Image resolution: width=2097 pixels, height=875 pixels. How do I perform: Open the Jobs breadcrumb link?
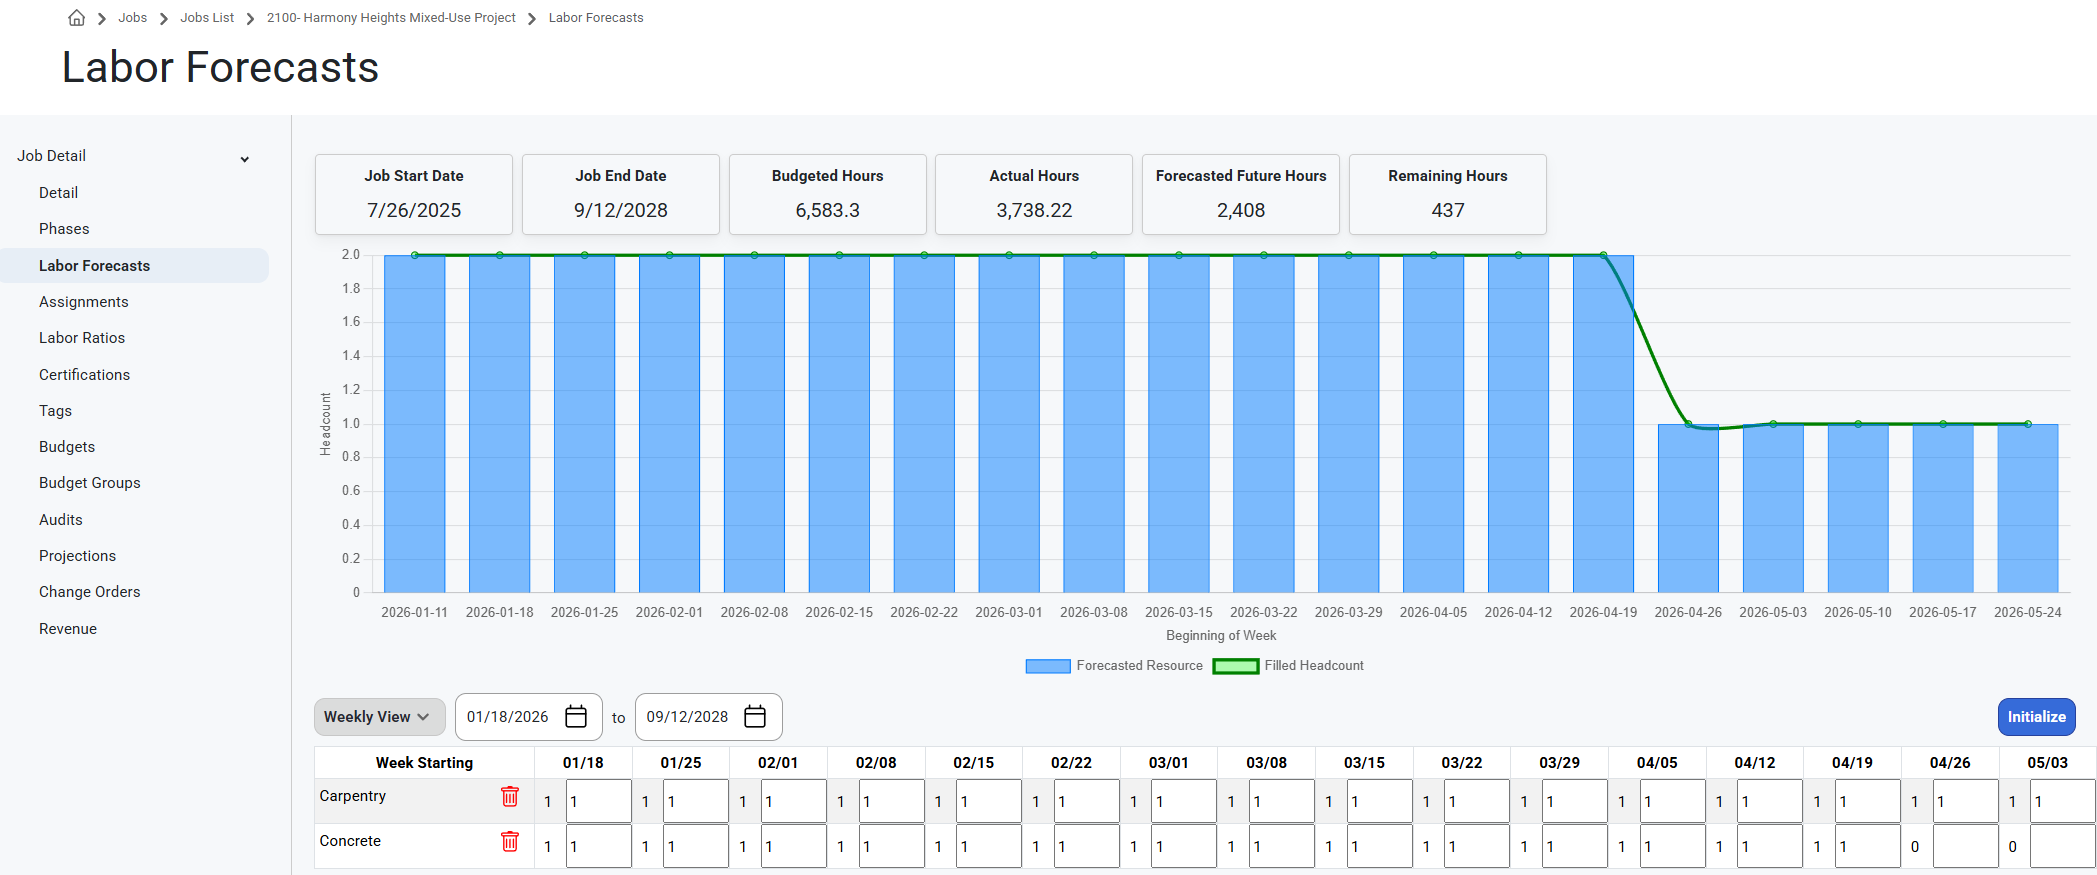132,18
